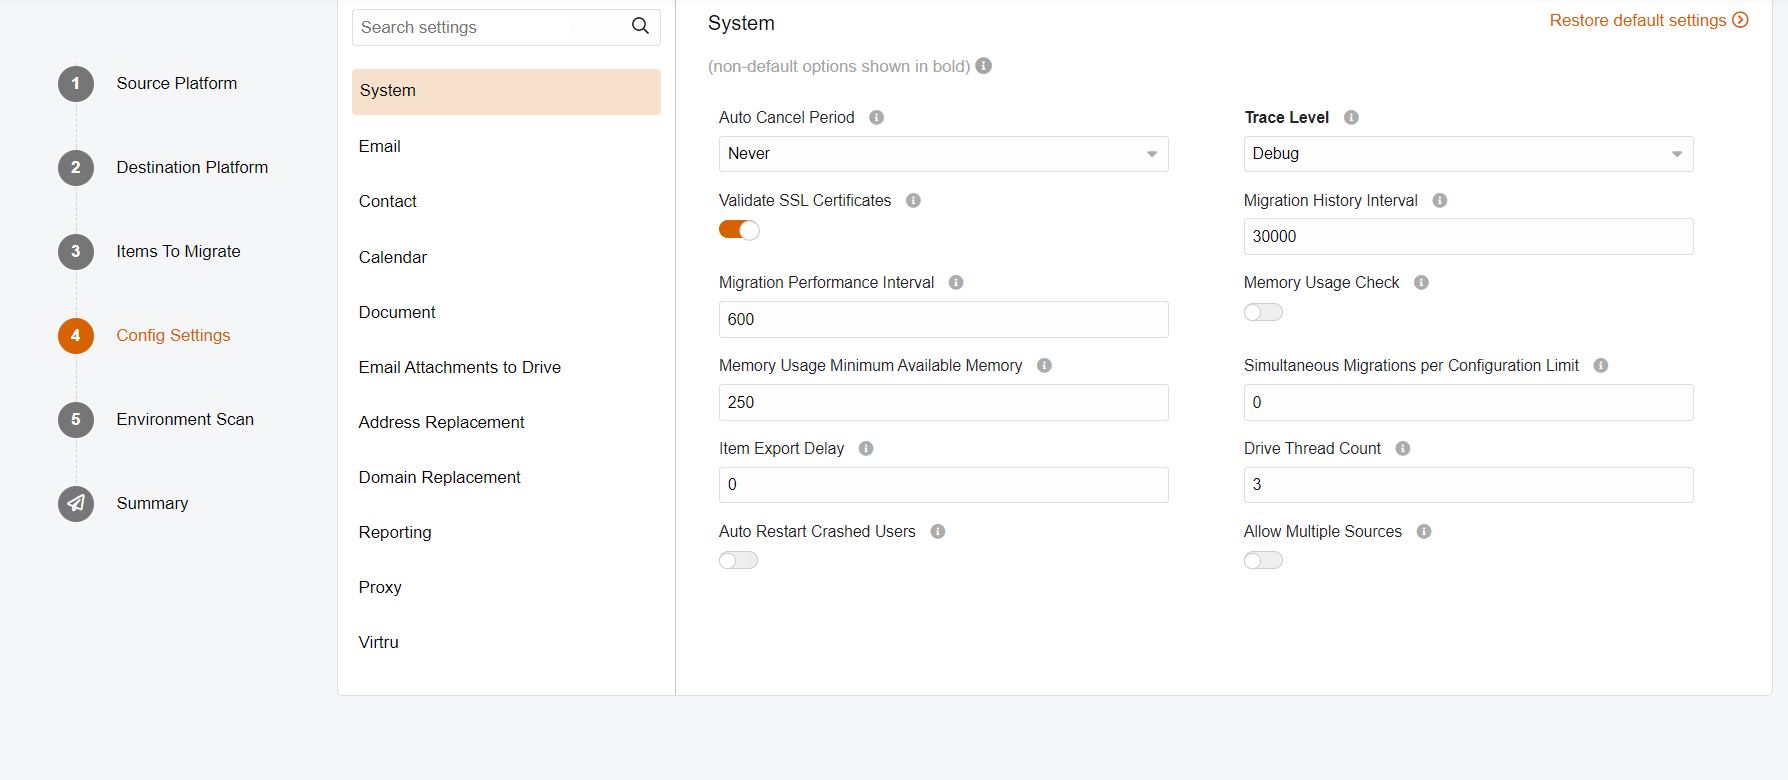Go to Source Platform step label

click(177, 84)
